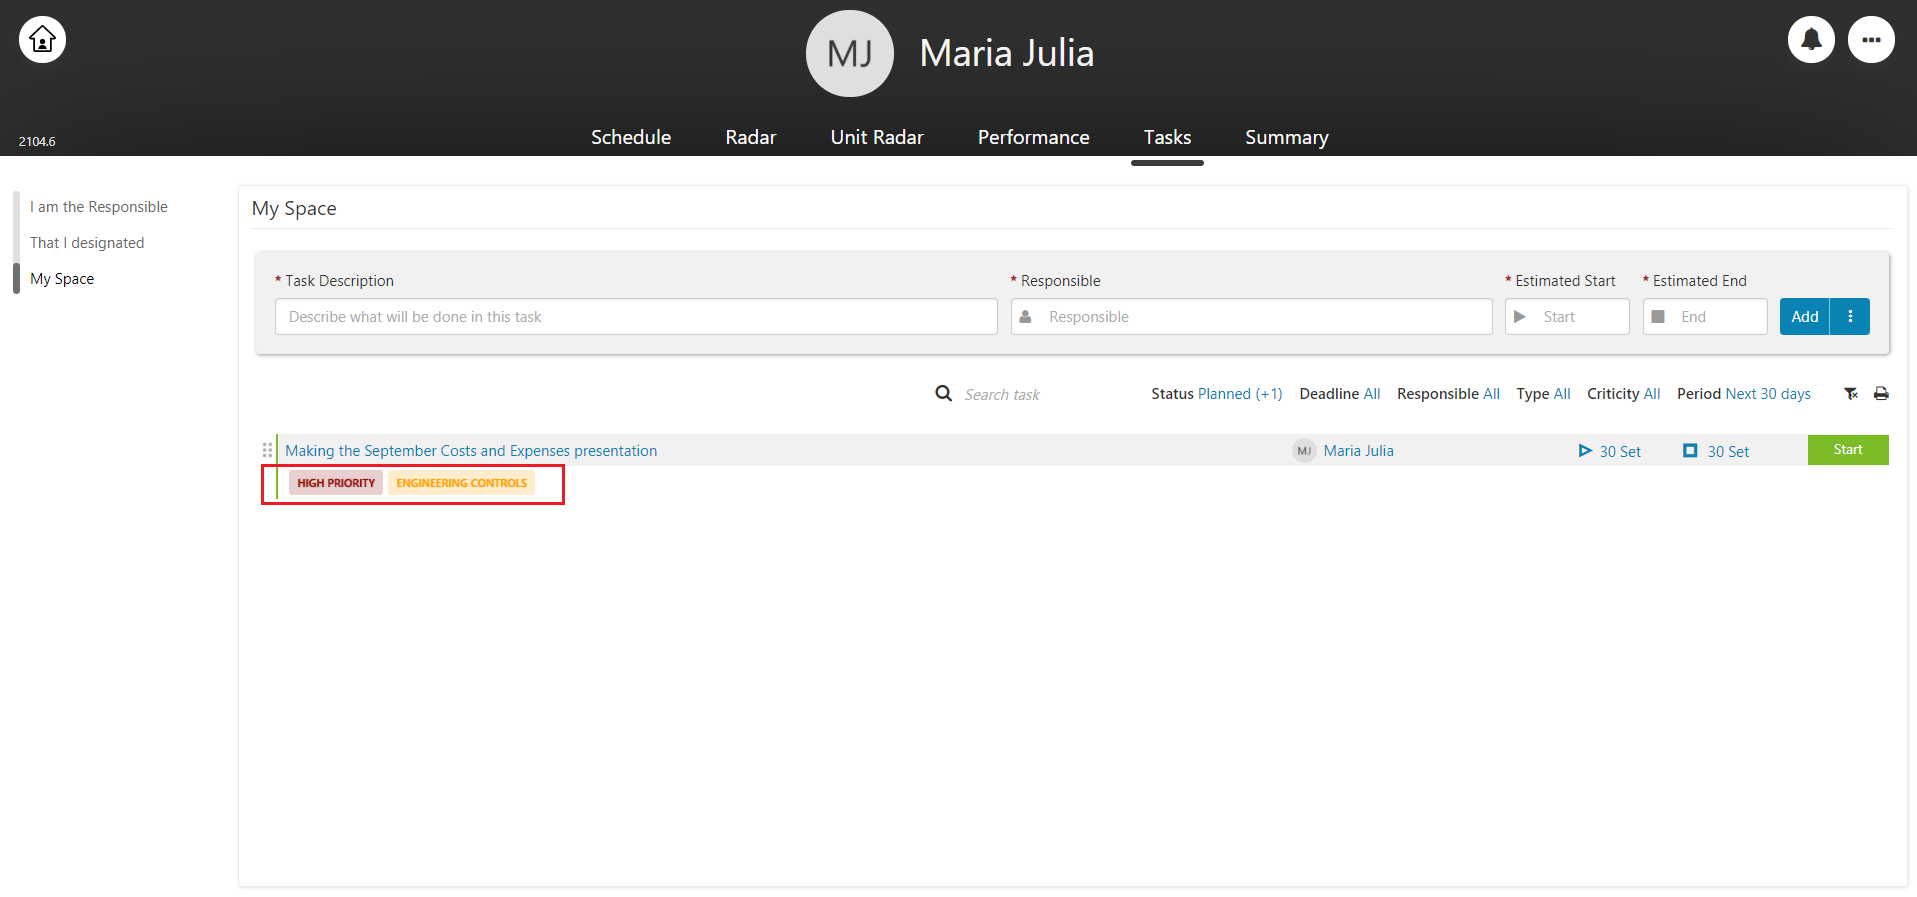Open the Deadline All filter
1917x897 pixels.
[1340, 394]
